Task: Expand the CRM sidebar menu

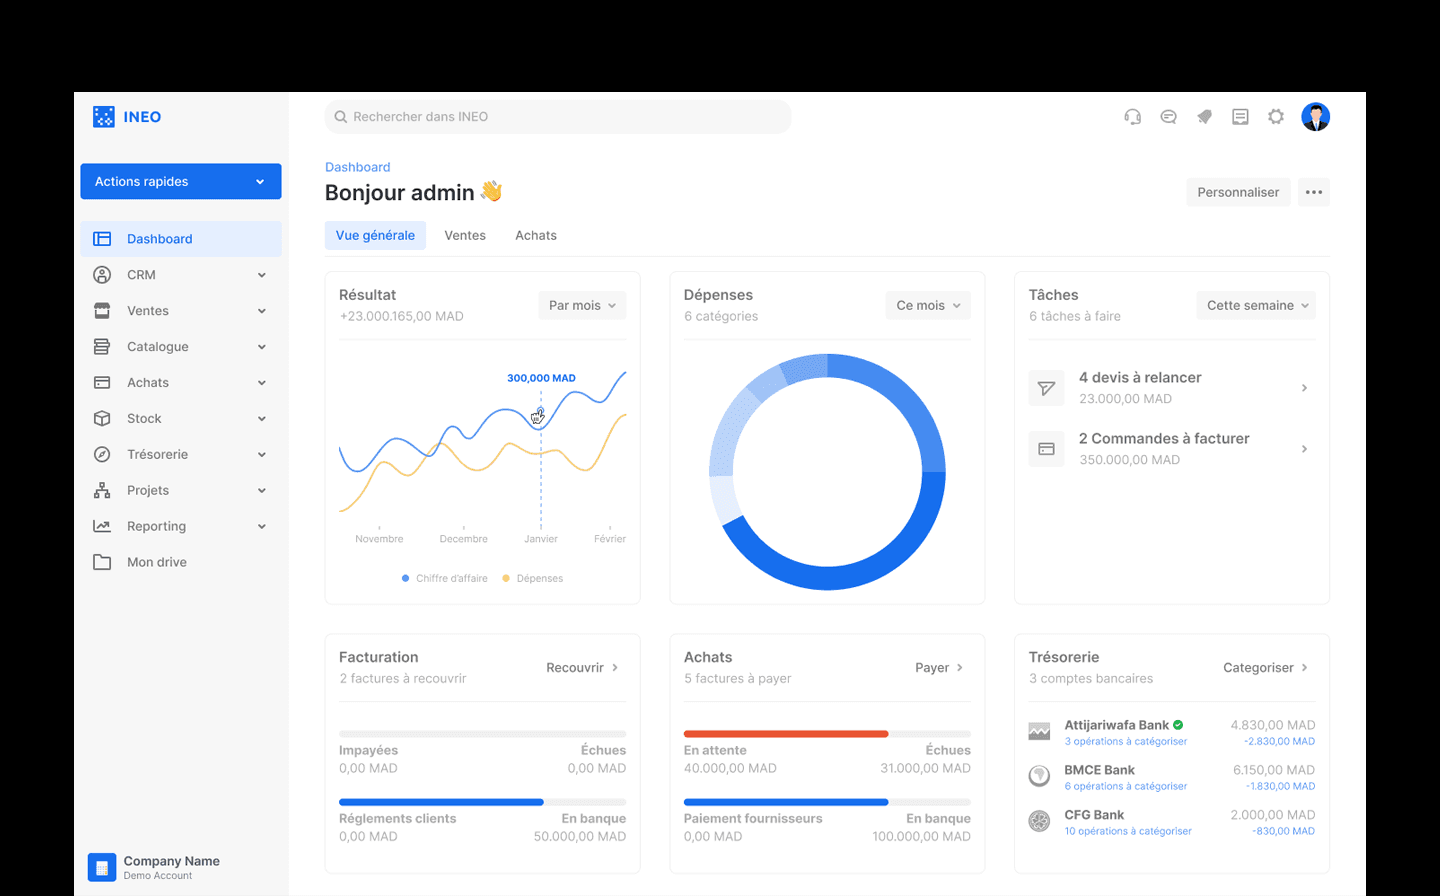Action: point(180,275)
